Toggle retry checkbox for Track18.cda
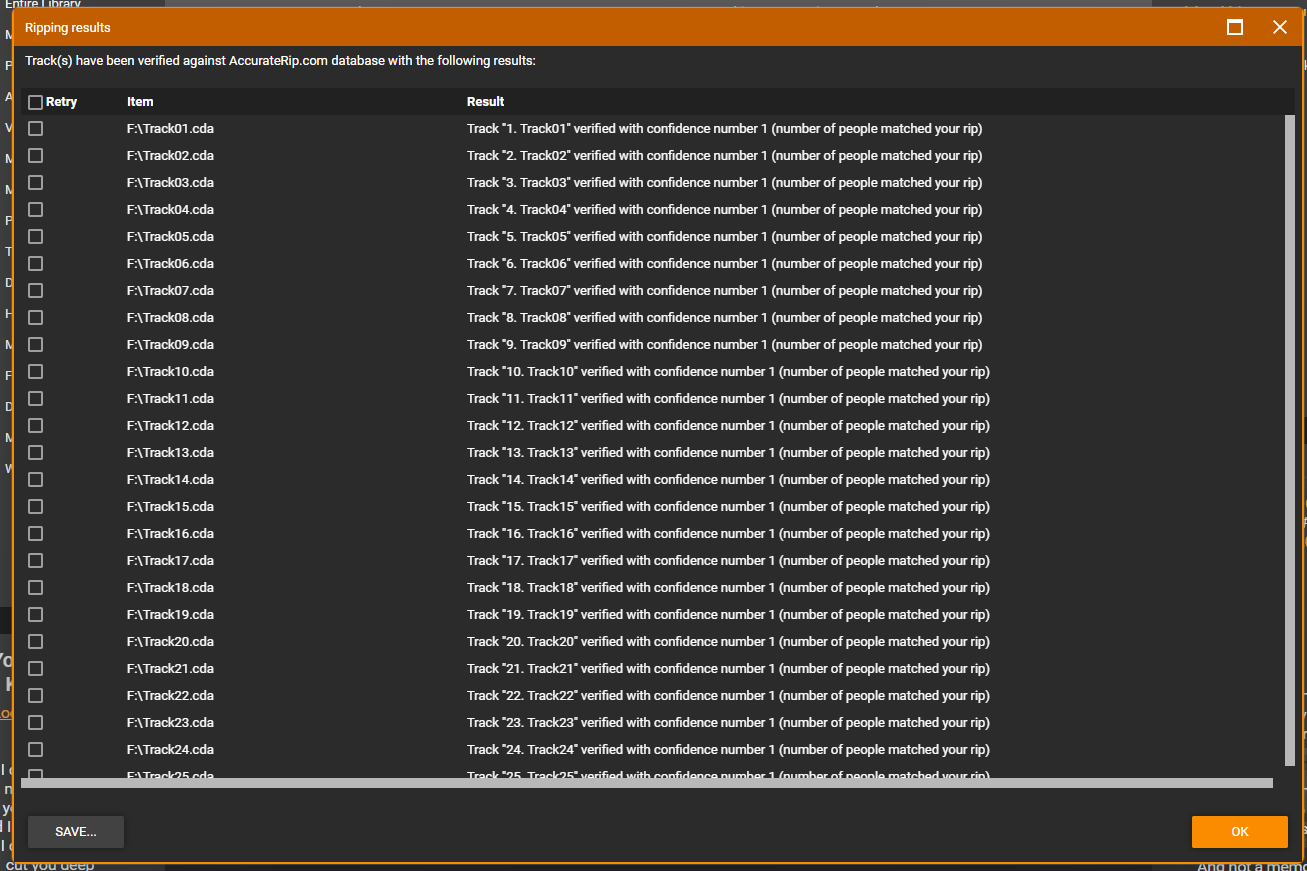 pyautogui.click(x=35, y=588)
